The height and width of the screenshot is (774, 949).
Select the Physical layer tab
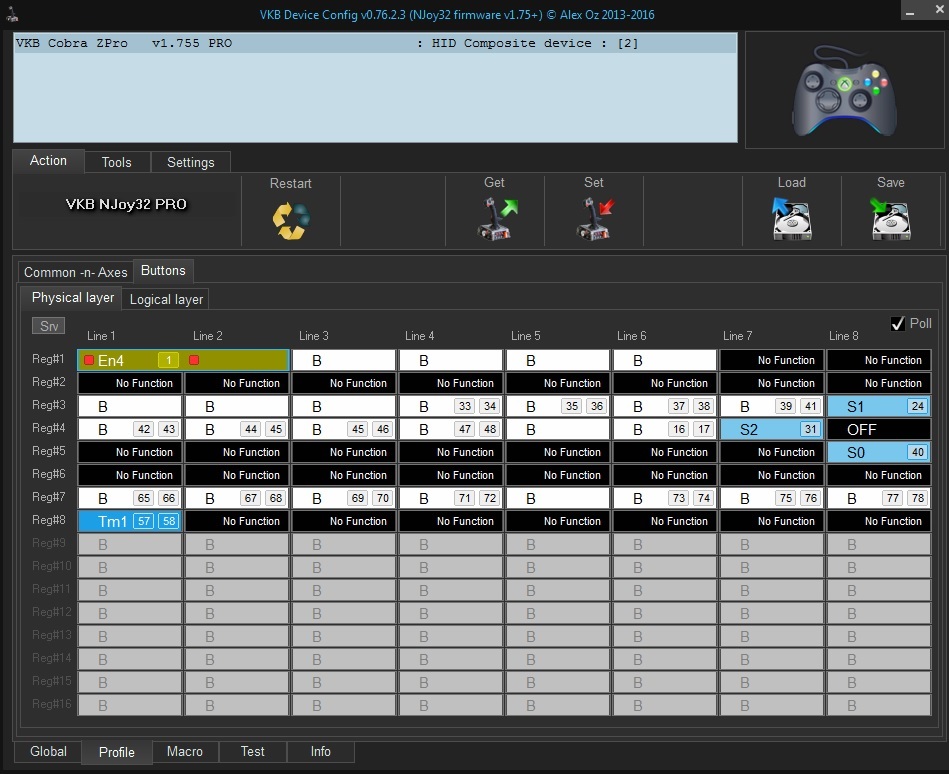point(73,298)
